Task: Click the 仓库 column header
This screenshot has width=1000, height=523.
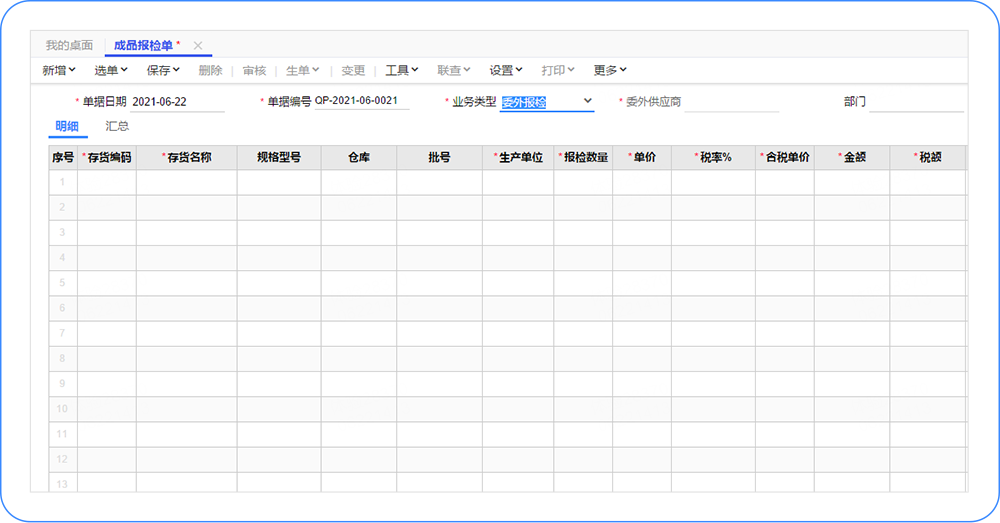Action: click(359, 158)
